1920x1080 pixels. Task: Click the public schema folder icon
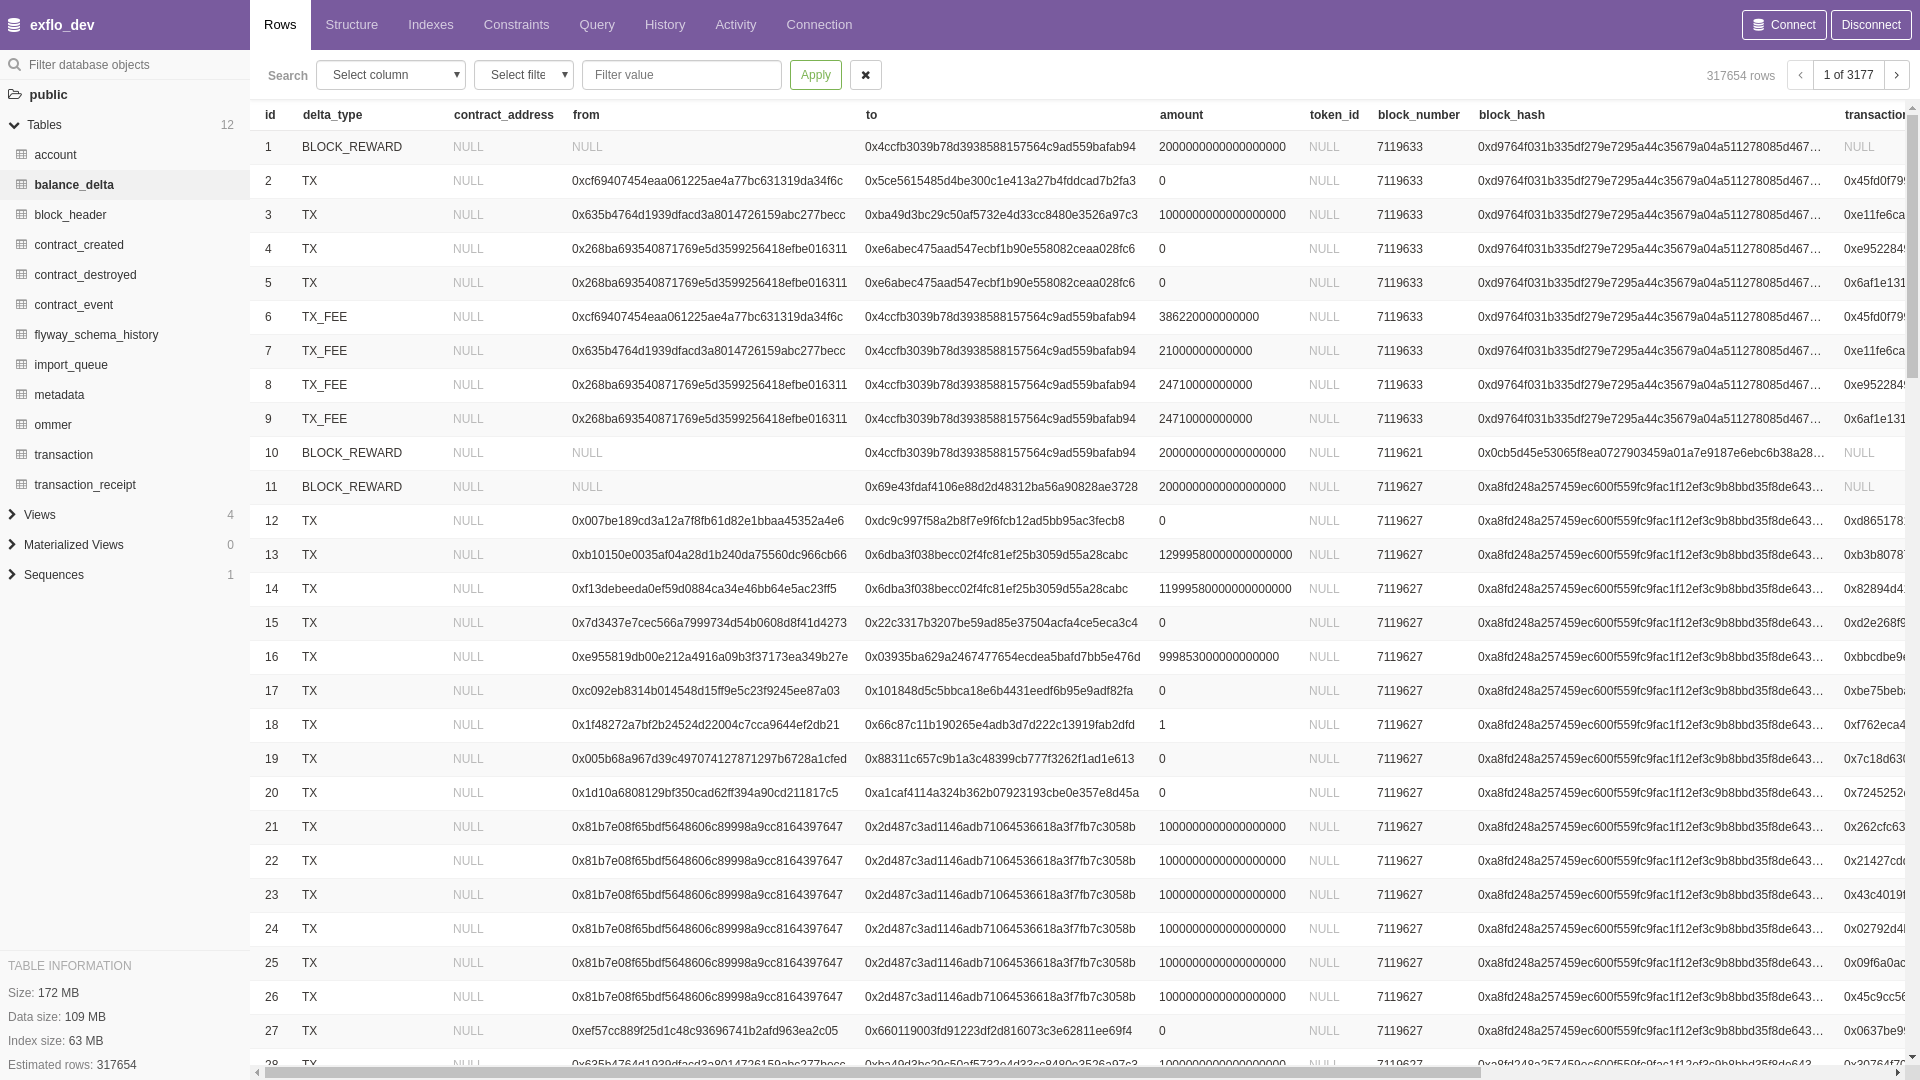coord(15,95)
